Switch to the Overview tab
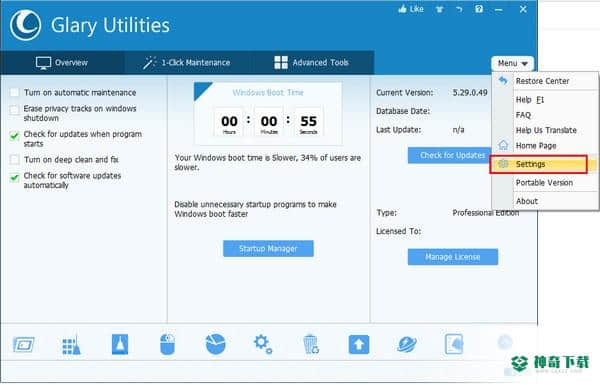Viewport: 600px width, 385px height. point(62,62)
